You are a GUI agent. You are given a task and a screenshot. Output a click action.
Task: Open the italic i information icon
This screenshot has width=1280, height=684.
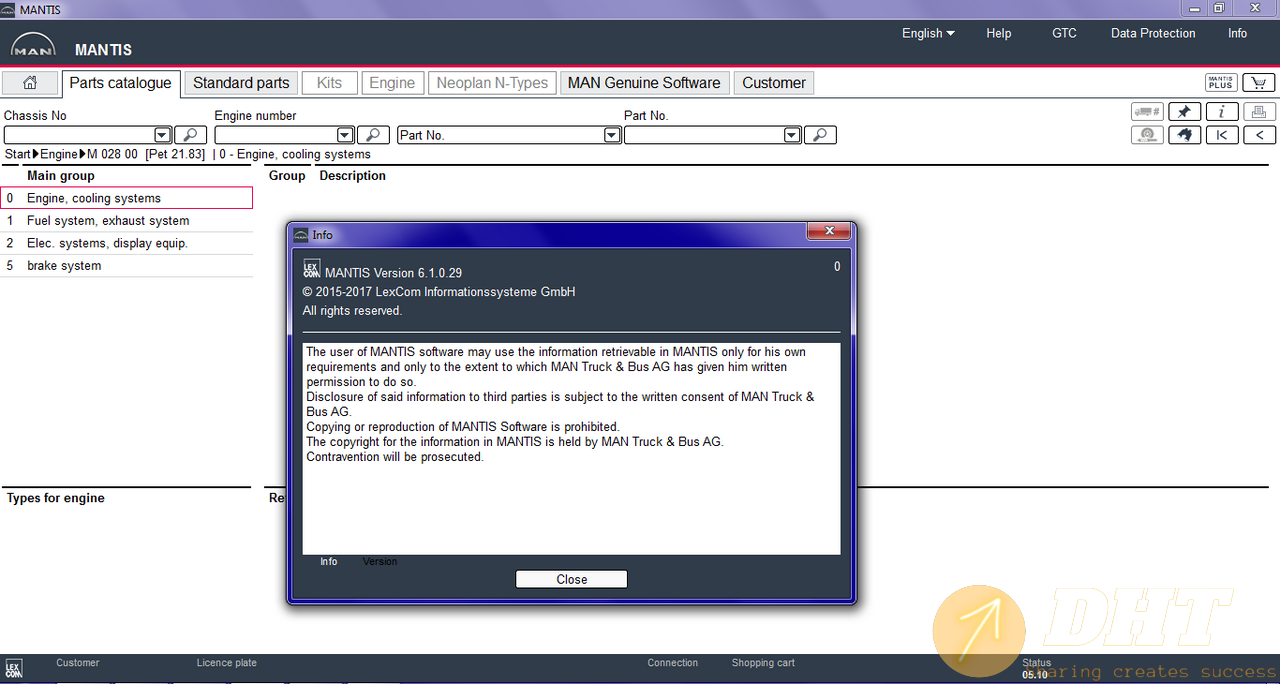point(1222,112)
